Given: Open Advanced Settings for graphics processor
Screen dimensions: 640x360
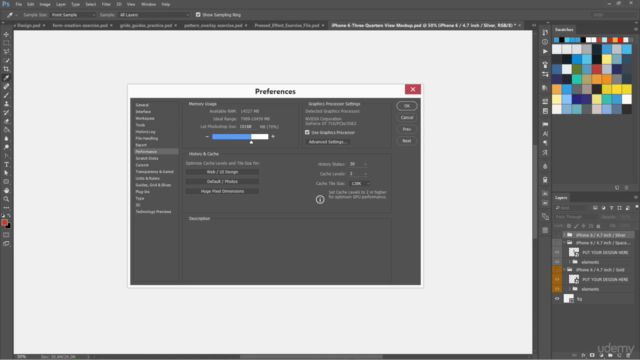Looking at the screenshot, I should (x=328, y=142).
